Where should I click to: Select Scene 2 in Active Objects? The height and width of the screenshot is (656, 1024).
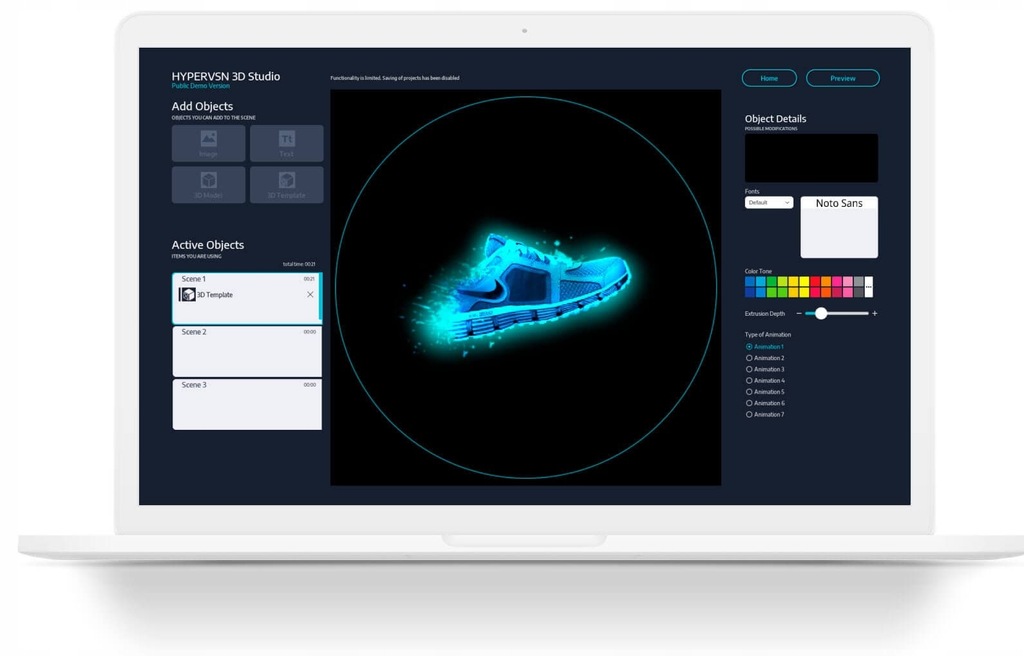click(247, 352)
